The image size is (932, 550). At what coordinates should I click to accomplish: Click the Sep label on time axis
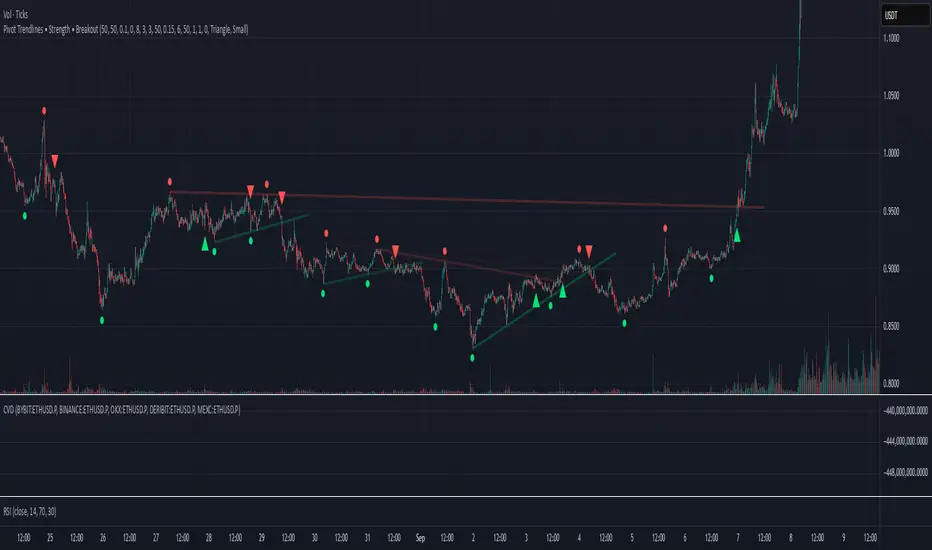(x=420, y=538)
